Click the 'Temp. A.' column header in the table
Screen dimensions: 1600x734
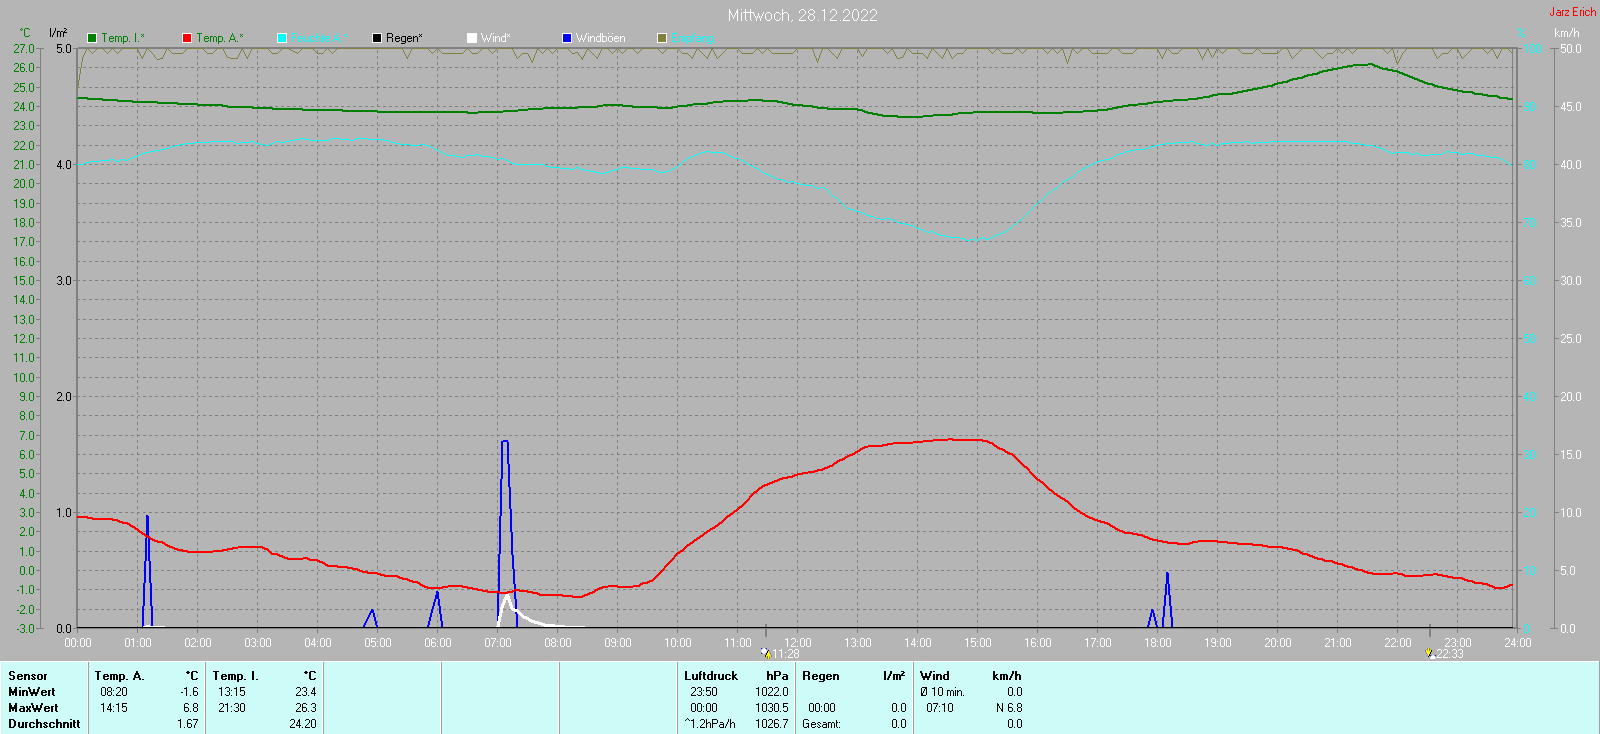coord(120,676)
